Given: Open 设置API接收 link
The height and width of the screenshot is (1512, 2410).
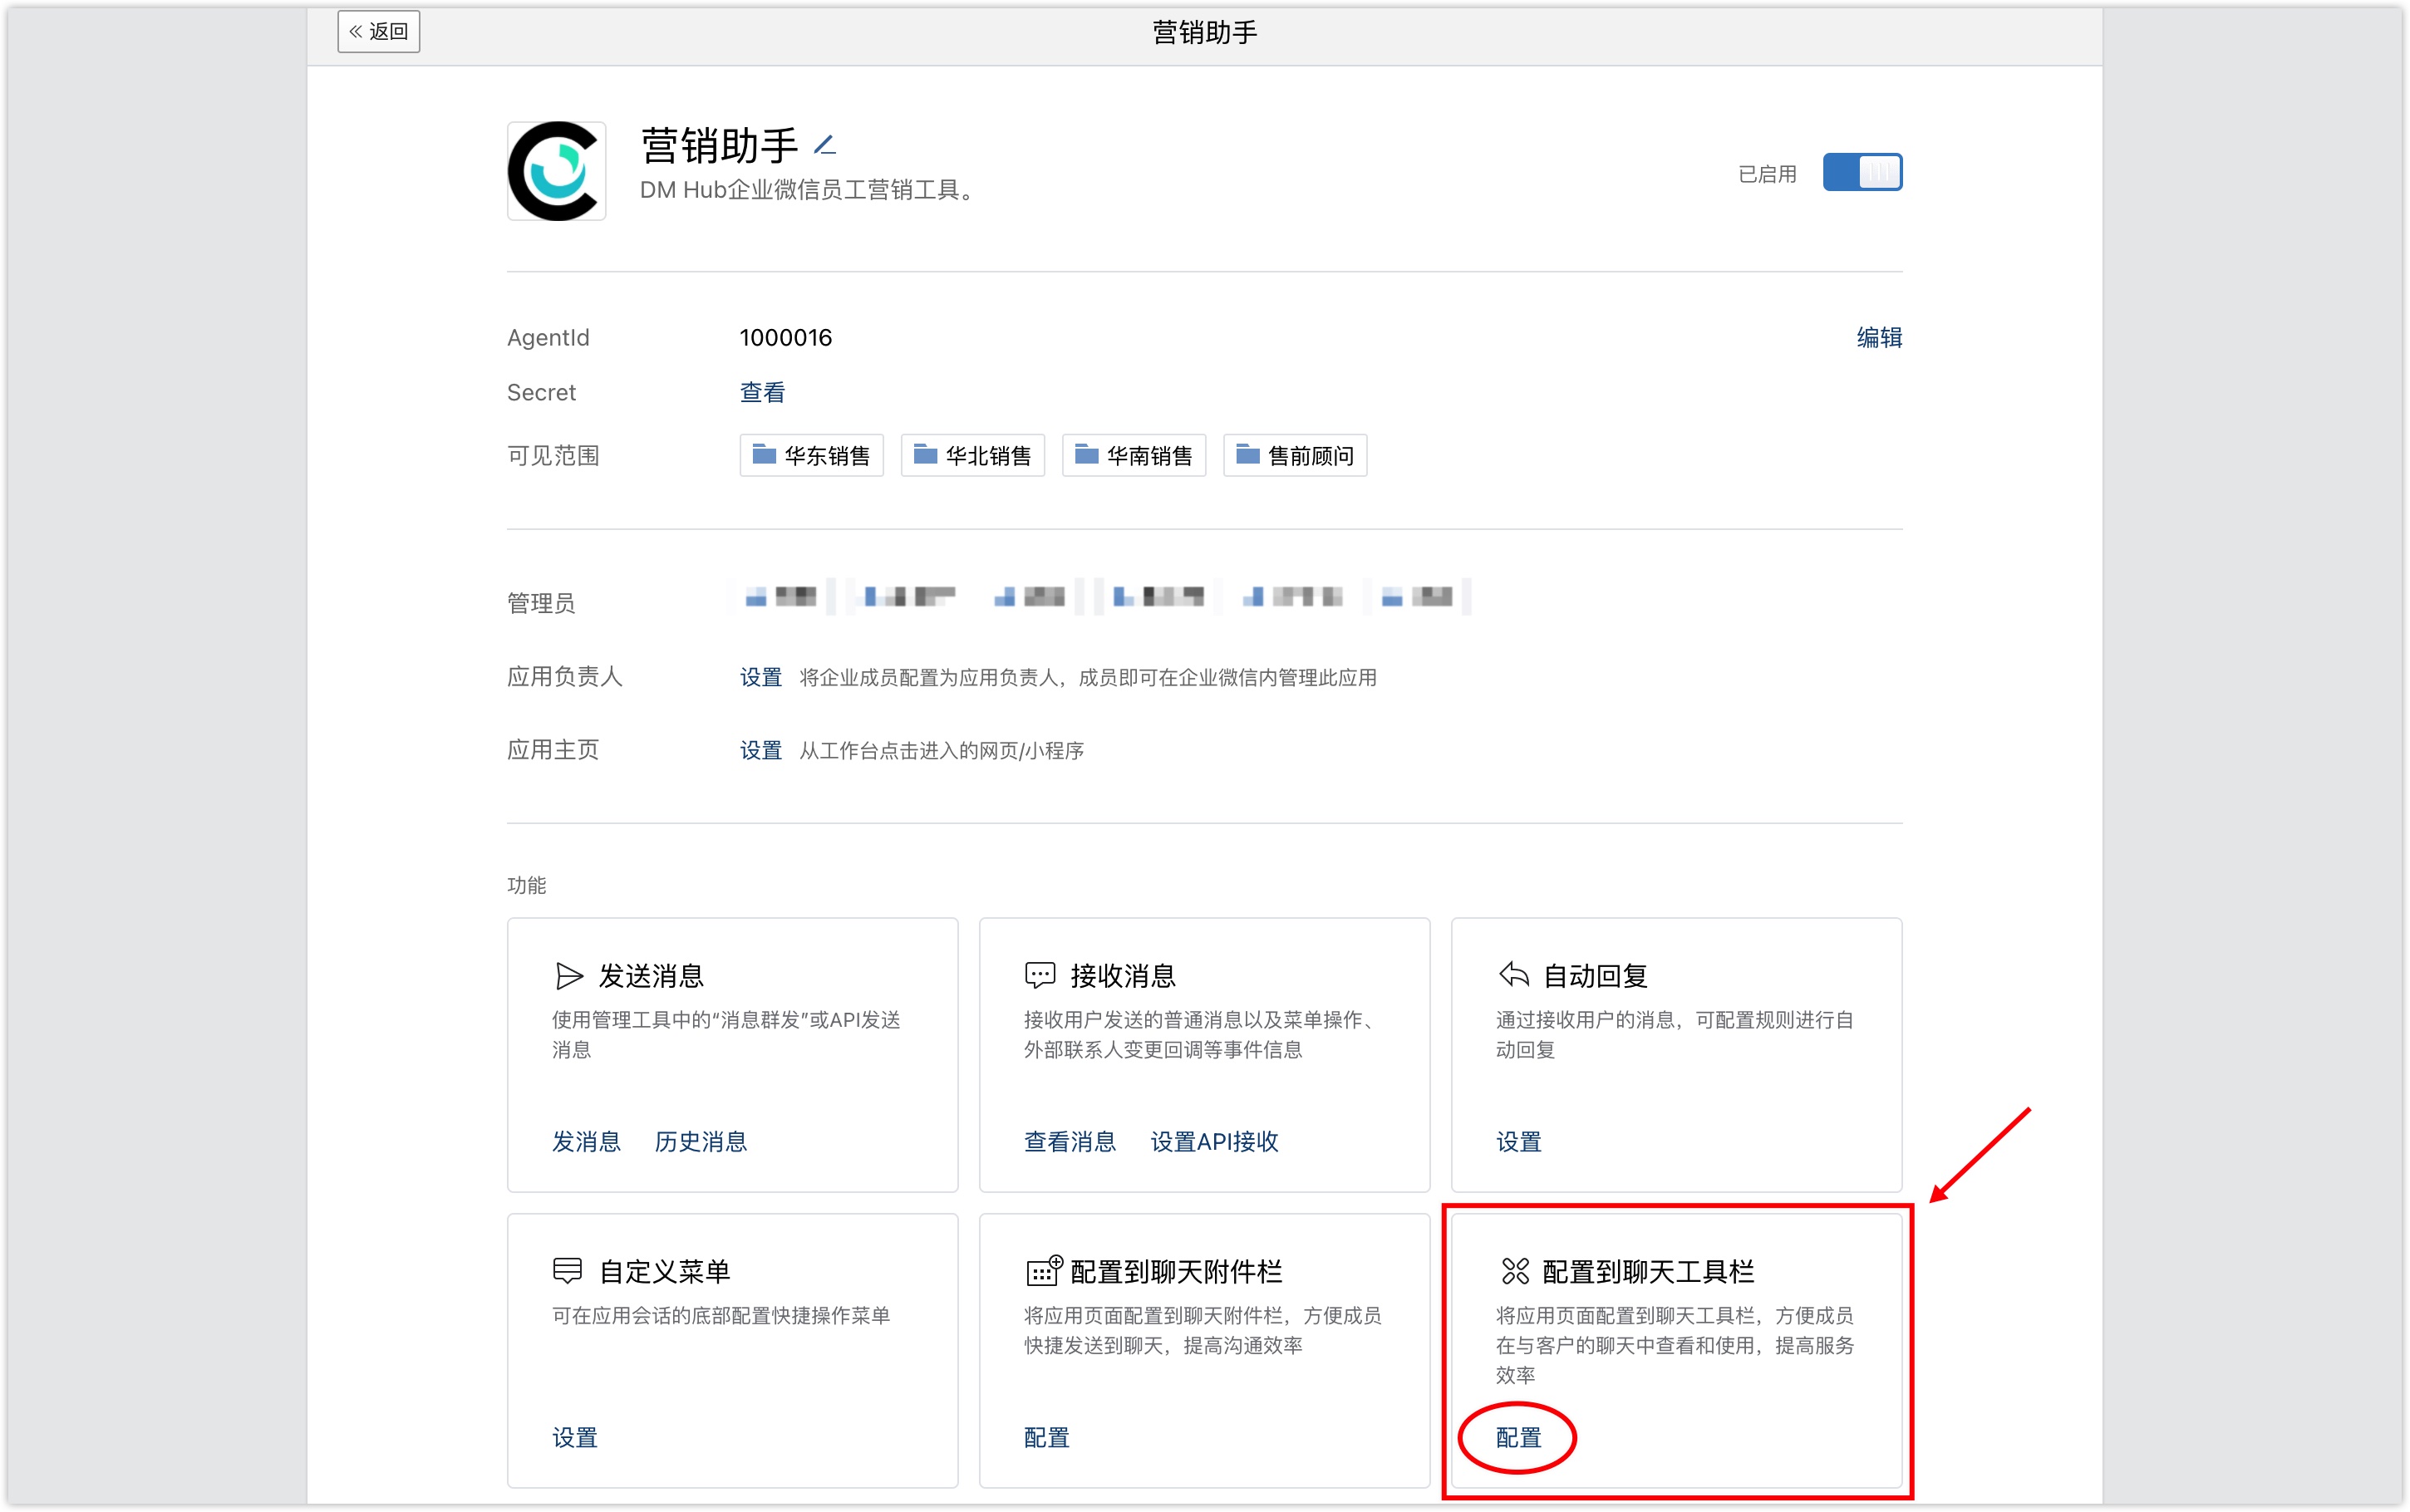Looking at the screenshot, I should pyautogui.click(x=1214, y=1142).
